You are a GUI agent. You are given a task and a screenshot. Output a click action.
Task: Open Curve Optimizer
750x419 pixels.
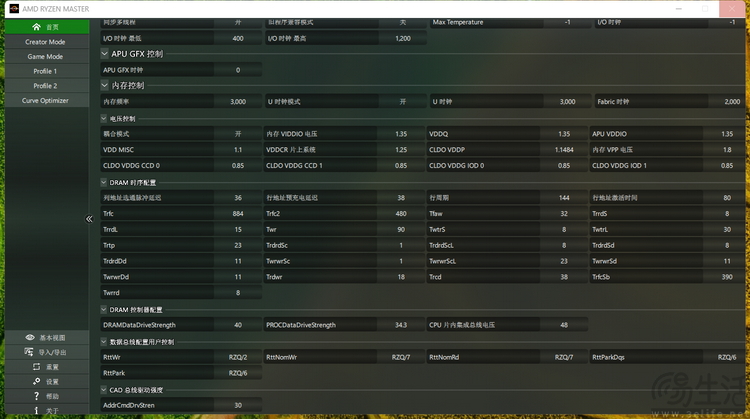47,100
